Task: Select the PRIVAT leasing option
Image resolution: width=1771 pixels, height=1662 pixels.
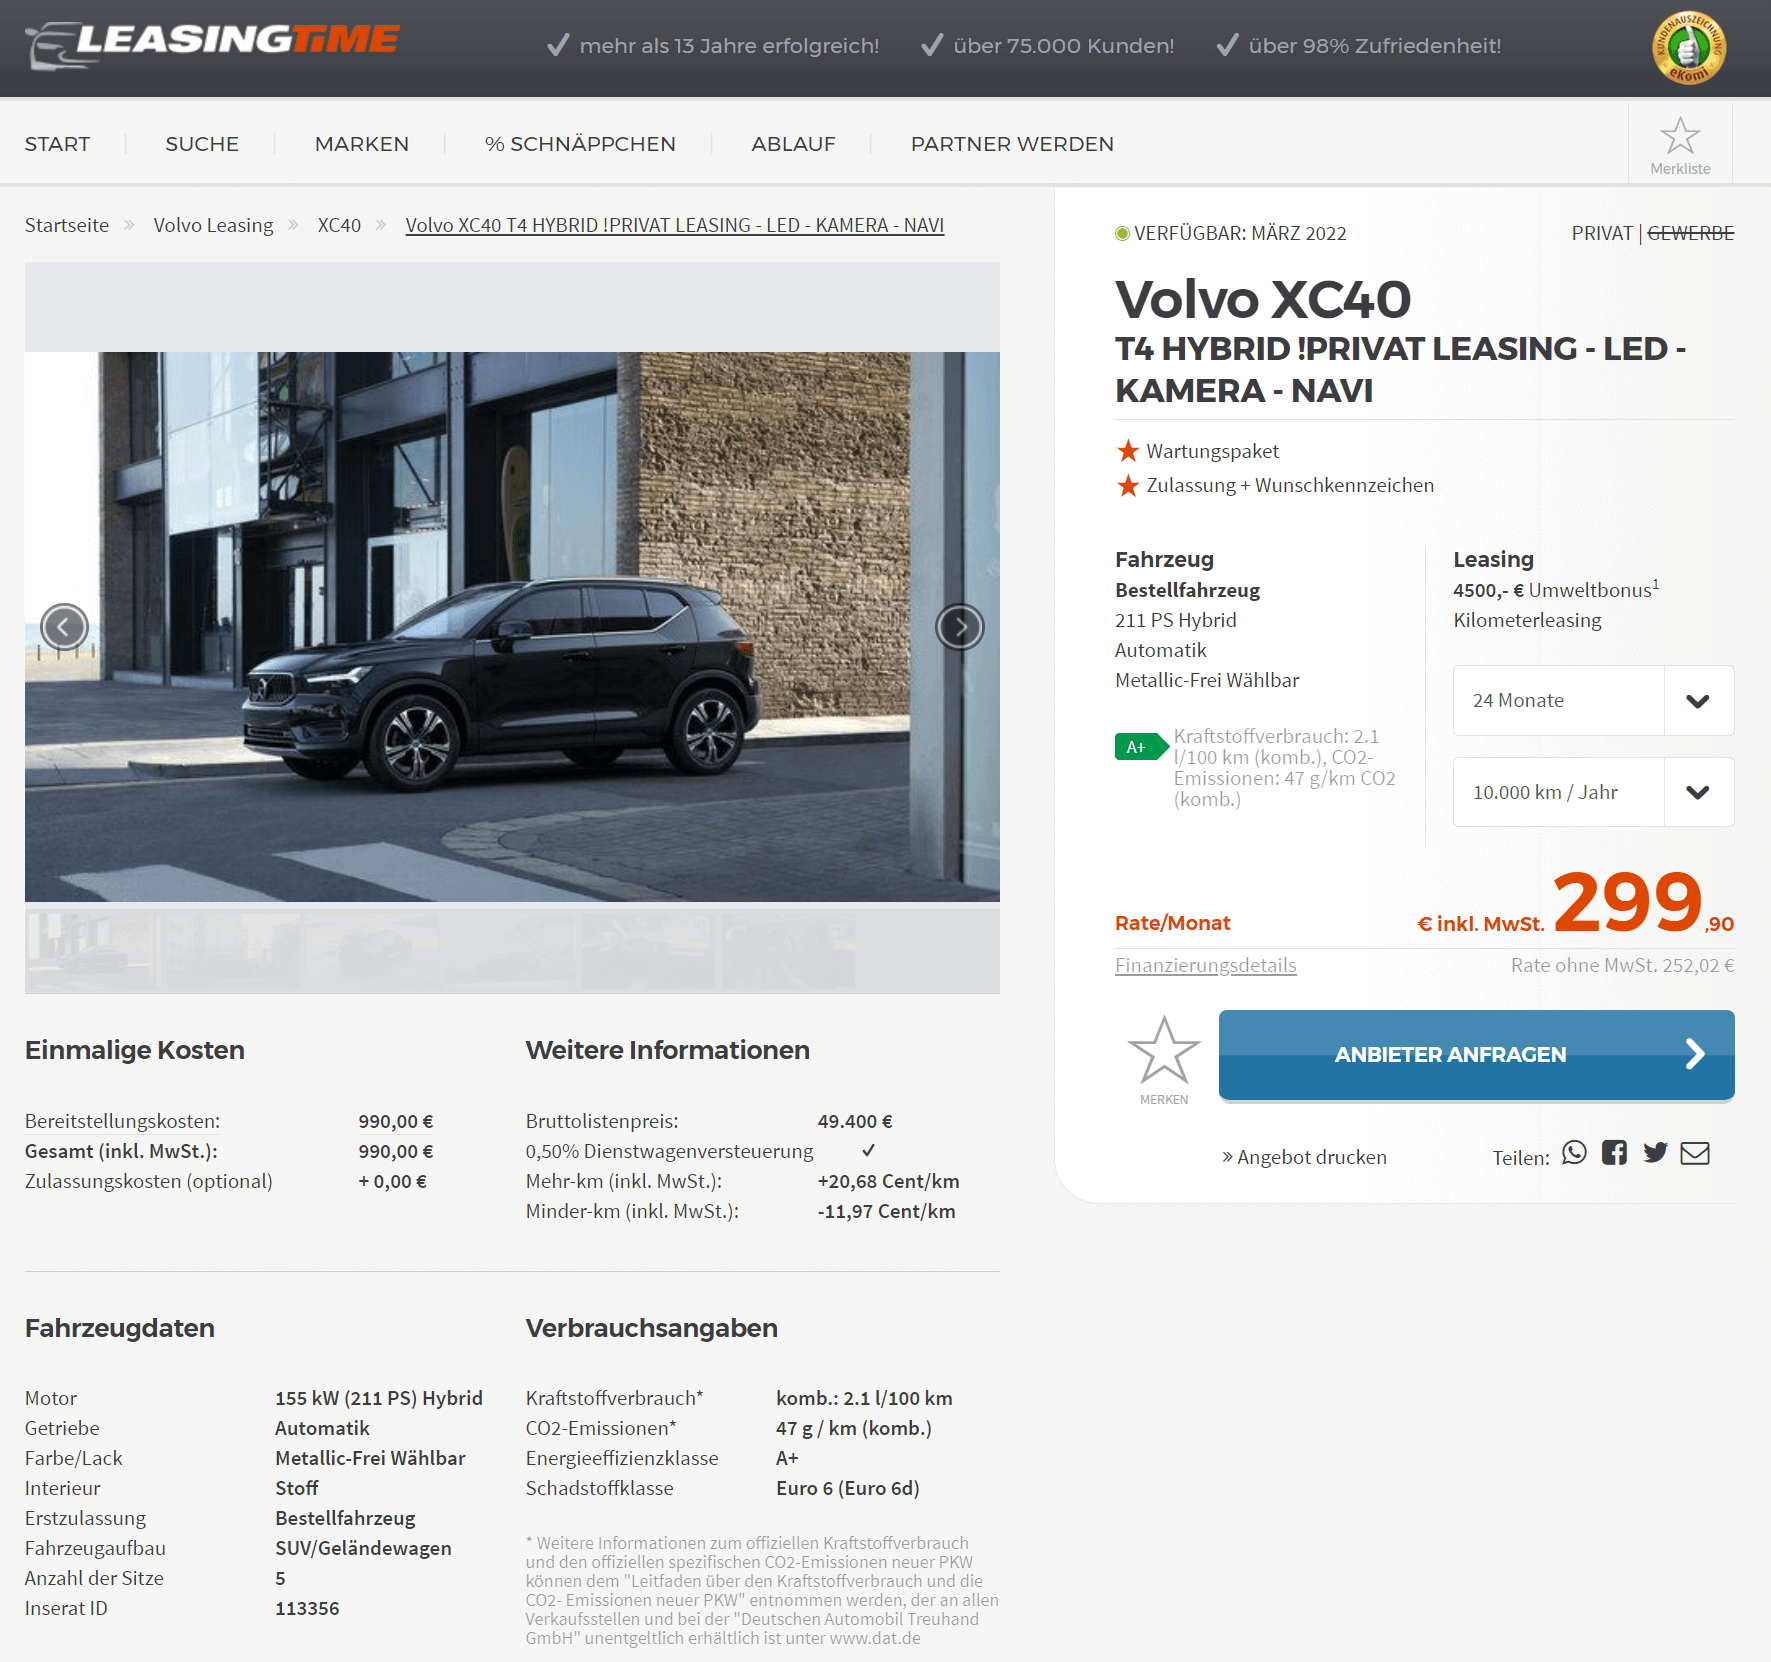Action: (x=1601, y=233)
